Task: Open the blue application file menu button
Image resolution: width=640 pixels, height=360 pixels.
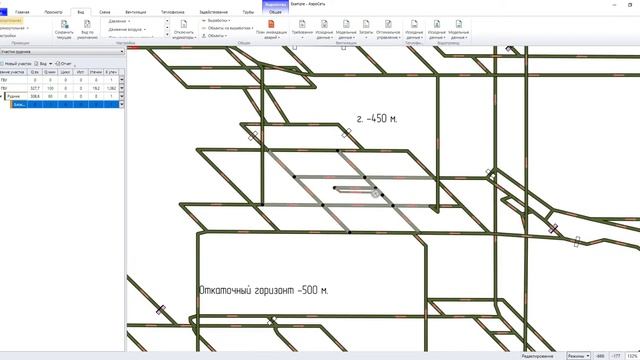Action: pos(3,12)
